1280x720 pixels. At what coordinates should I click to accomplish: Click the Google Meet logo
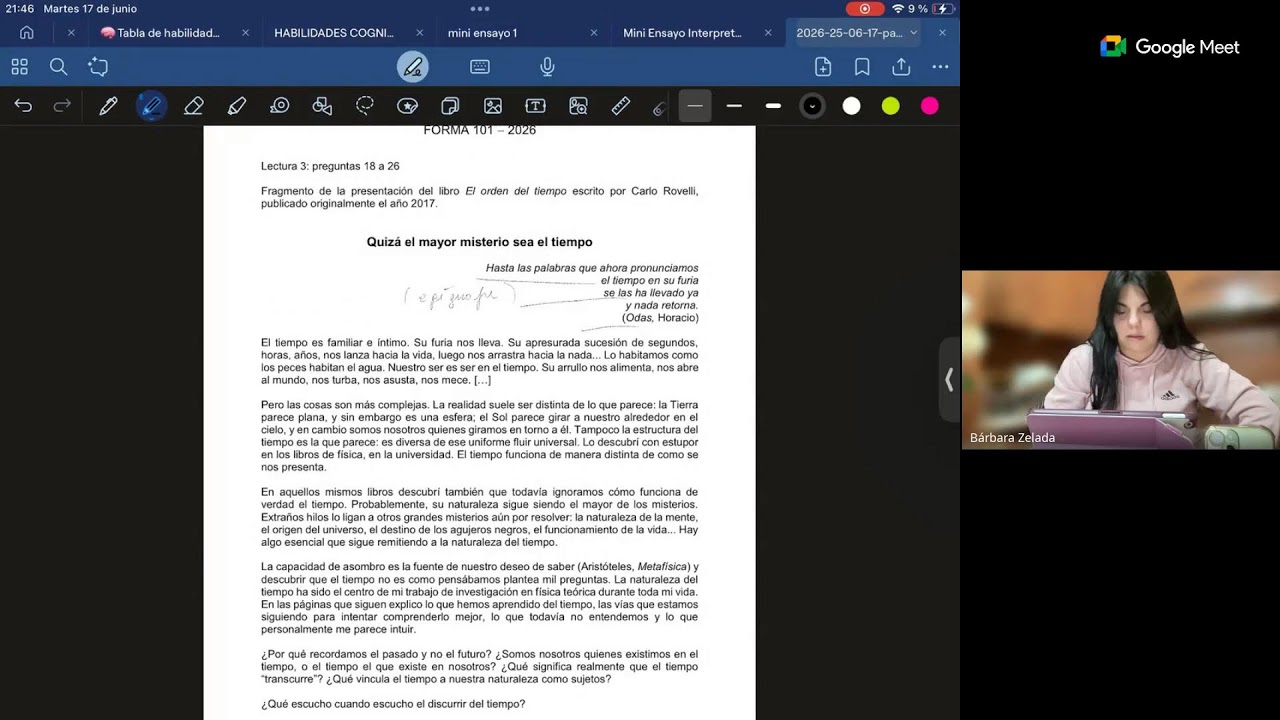coord(1170,47)
